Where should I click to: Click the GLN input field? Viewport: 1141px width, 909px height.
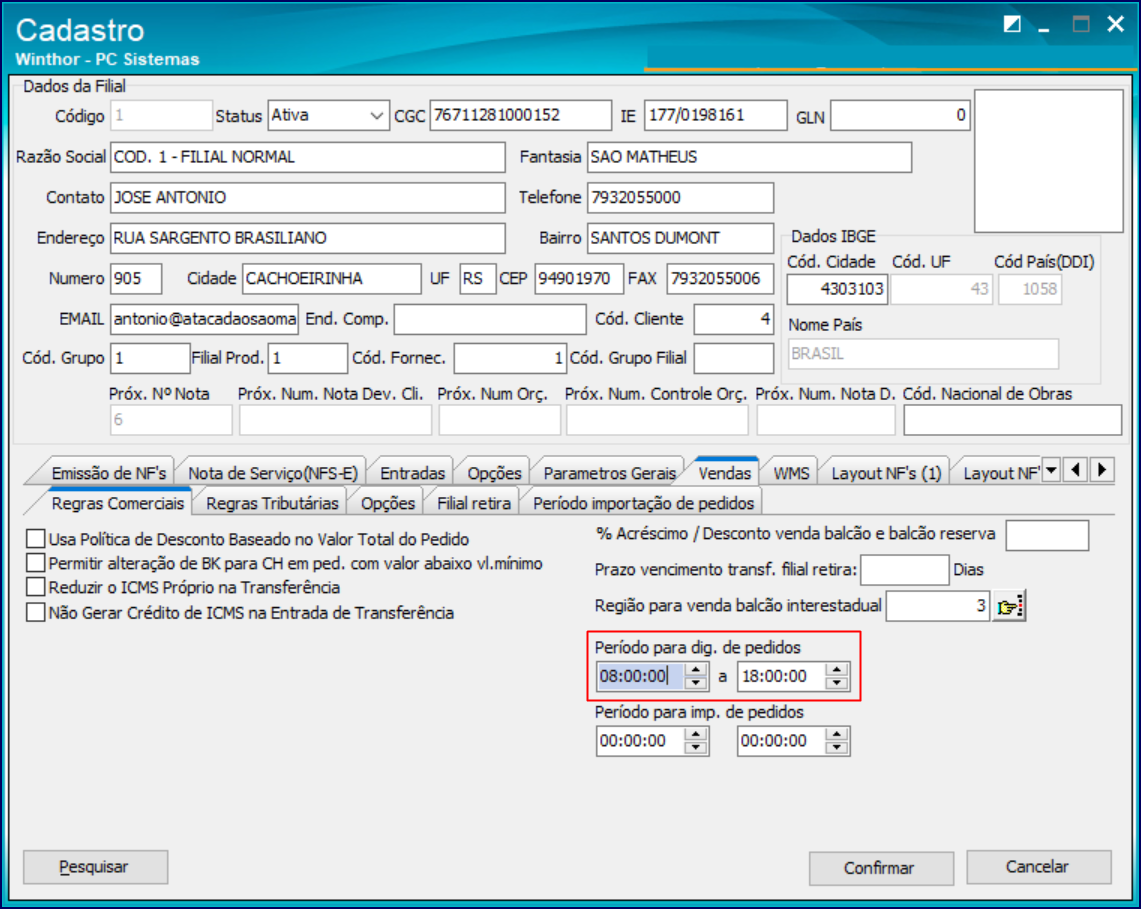900,116
